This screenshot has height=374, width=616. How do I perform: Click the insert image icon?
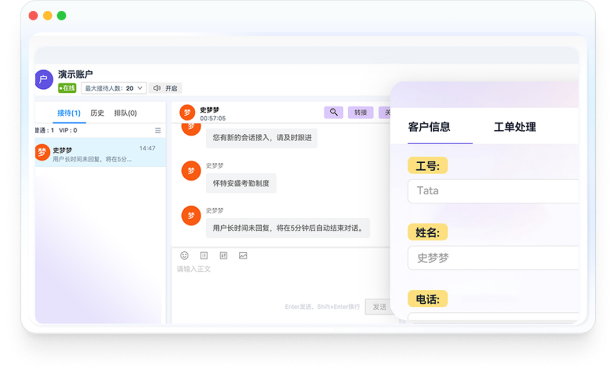pyautogui.click(x=243, y=255)
